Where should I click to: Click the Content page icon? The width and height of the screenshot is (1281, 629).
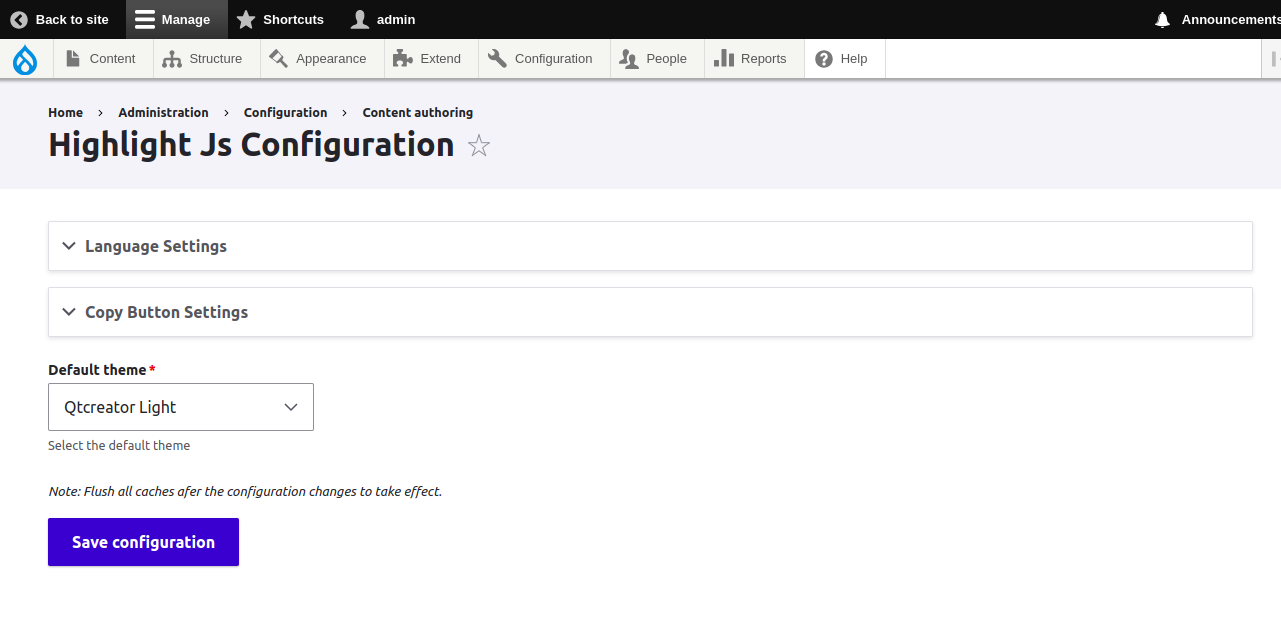73,59
